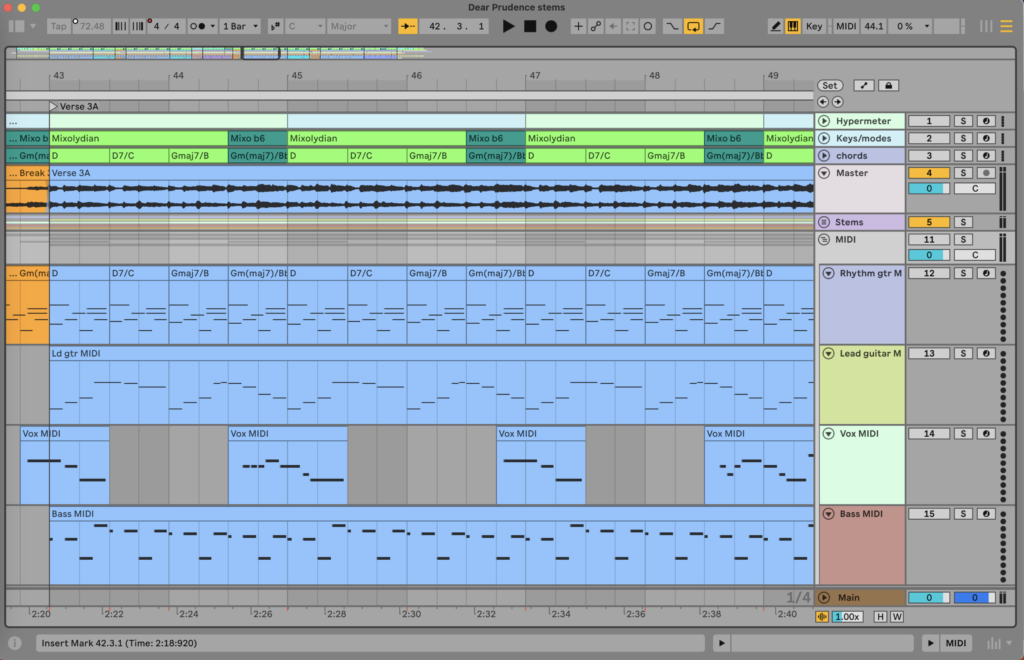Unfold the chords track
Screen dimensions: 1024x660
point(824,155)
